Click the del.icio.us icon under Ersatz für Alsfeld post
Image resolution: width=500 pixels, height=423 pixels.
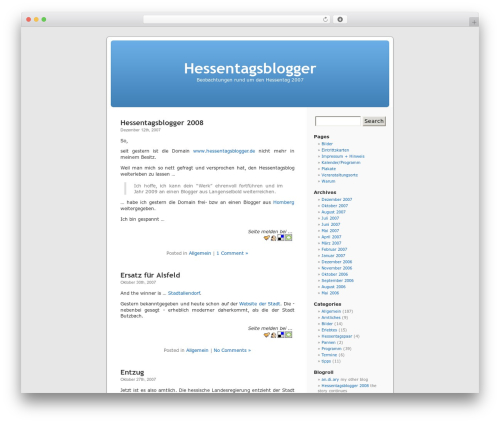coord(281,335)
